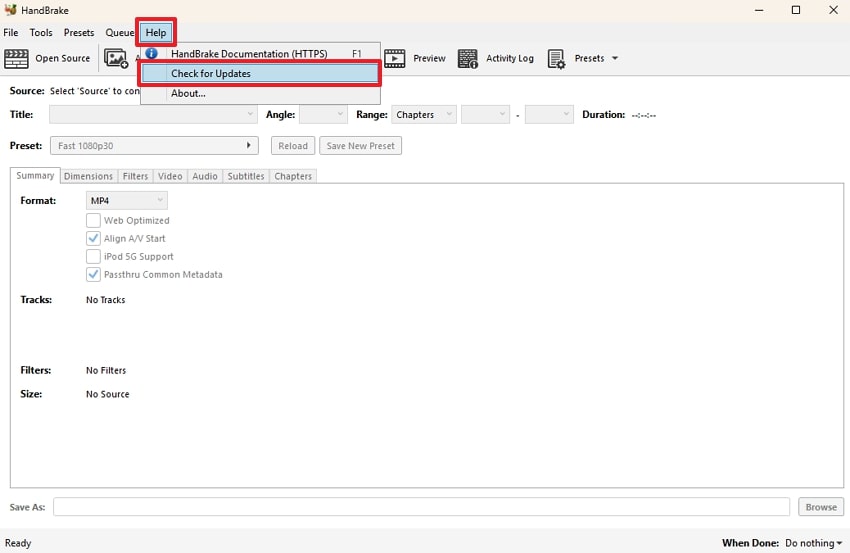Open the When Done 'Do nothing' dropdown
The height and width of the screenshot is (553, 850).
[x=813, y=543]
